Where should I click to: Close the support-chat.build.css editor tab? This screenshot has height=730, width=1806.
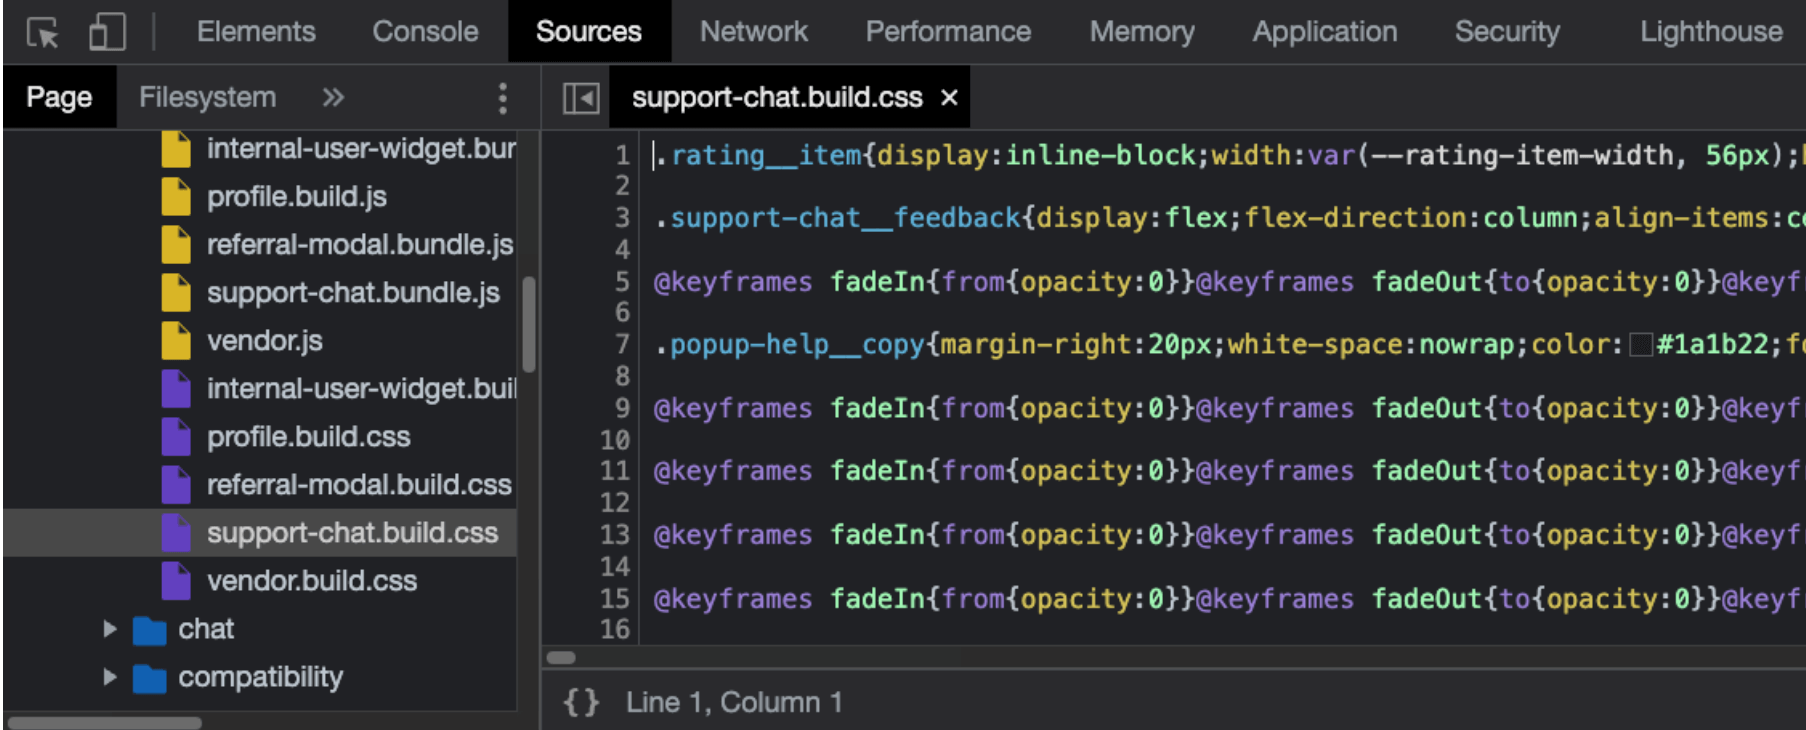[x=949, y=98]
